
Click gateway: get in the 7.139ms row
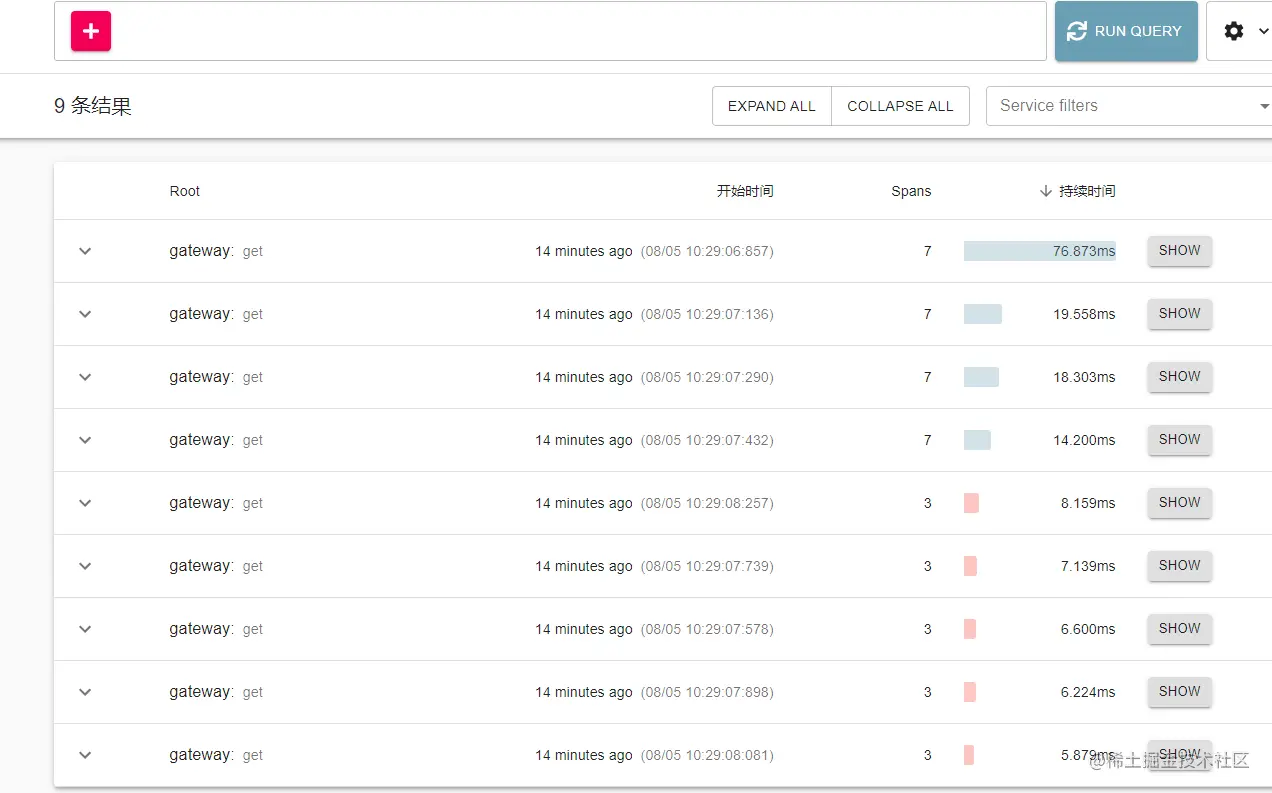216,566
